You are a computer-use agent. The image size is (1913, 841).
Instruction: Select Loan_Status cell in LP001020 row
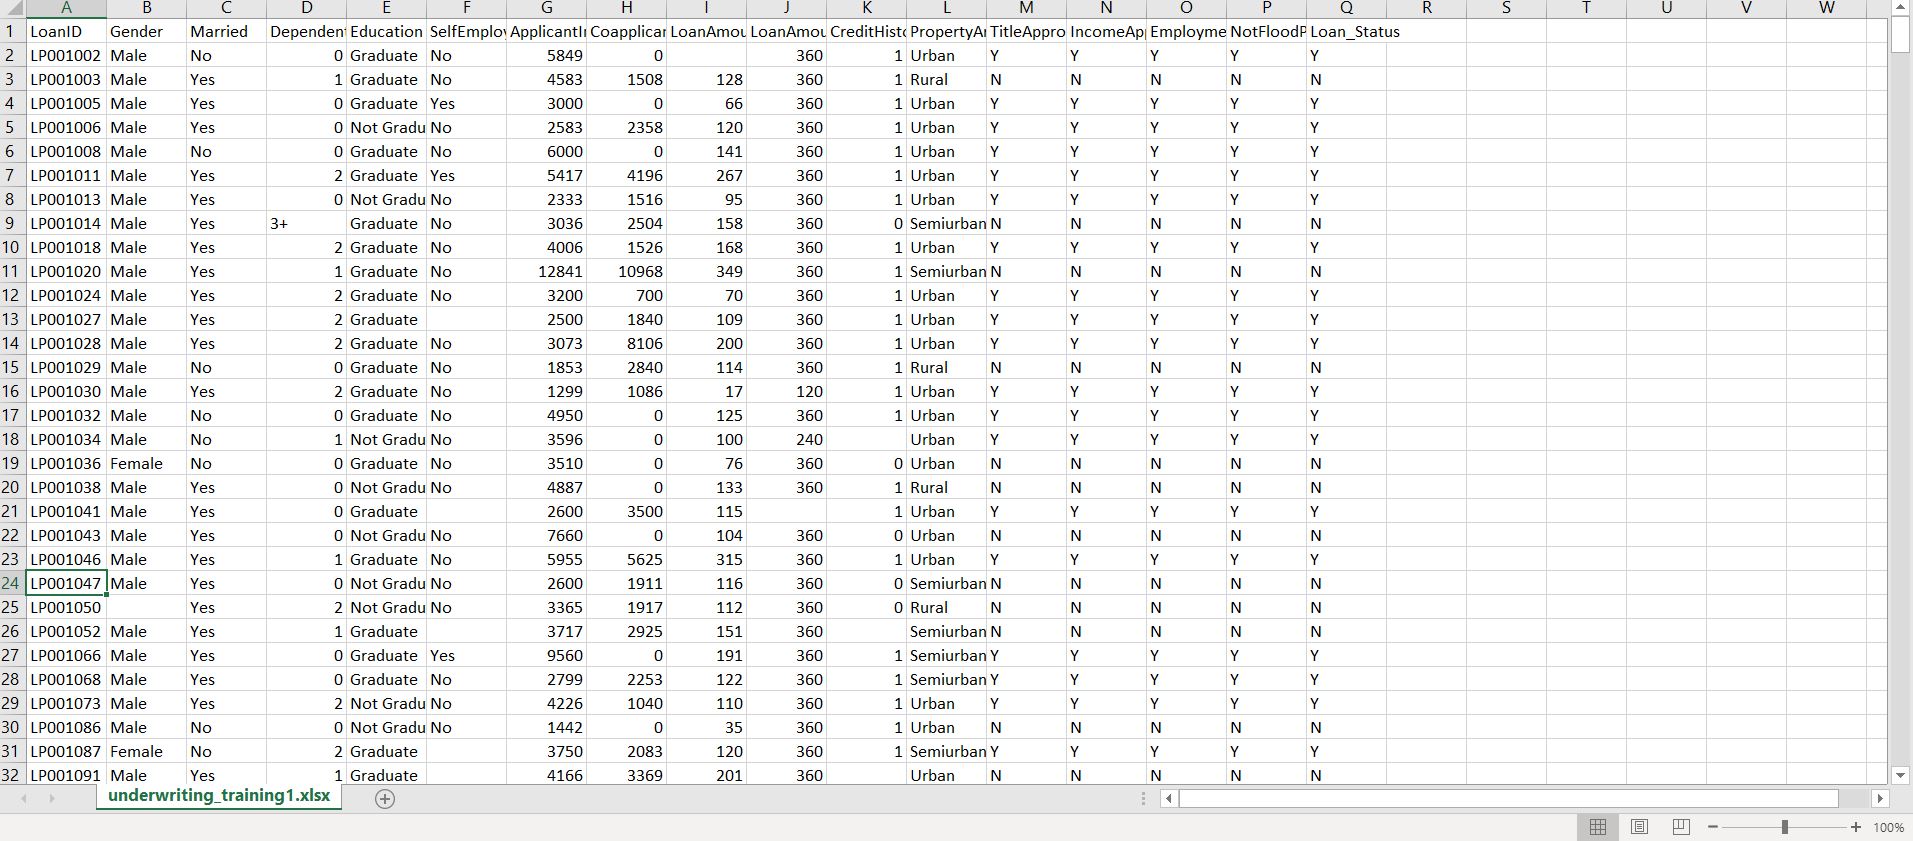pyautogui.click(x=1346, y=271)
